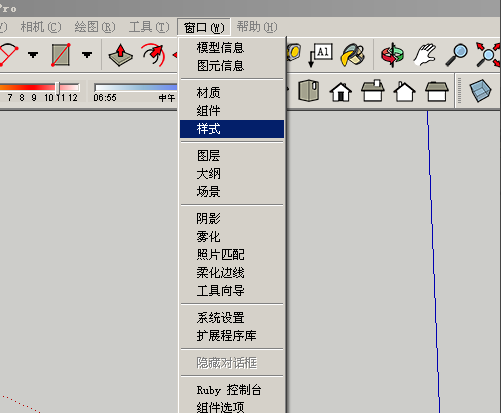Open the 绘图(R) menu
501x413 pixels.
tap(95, 27)
